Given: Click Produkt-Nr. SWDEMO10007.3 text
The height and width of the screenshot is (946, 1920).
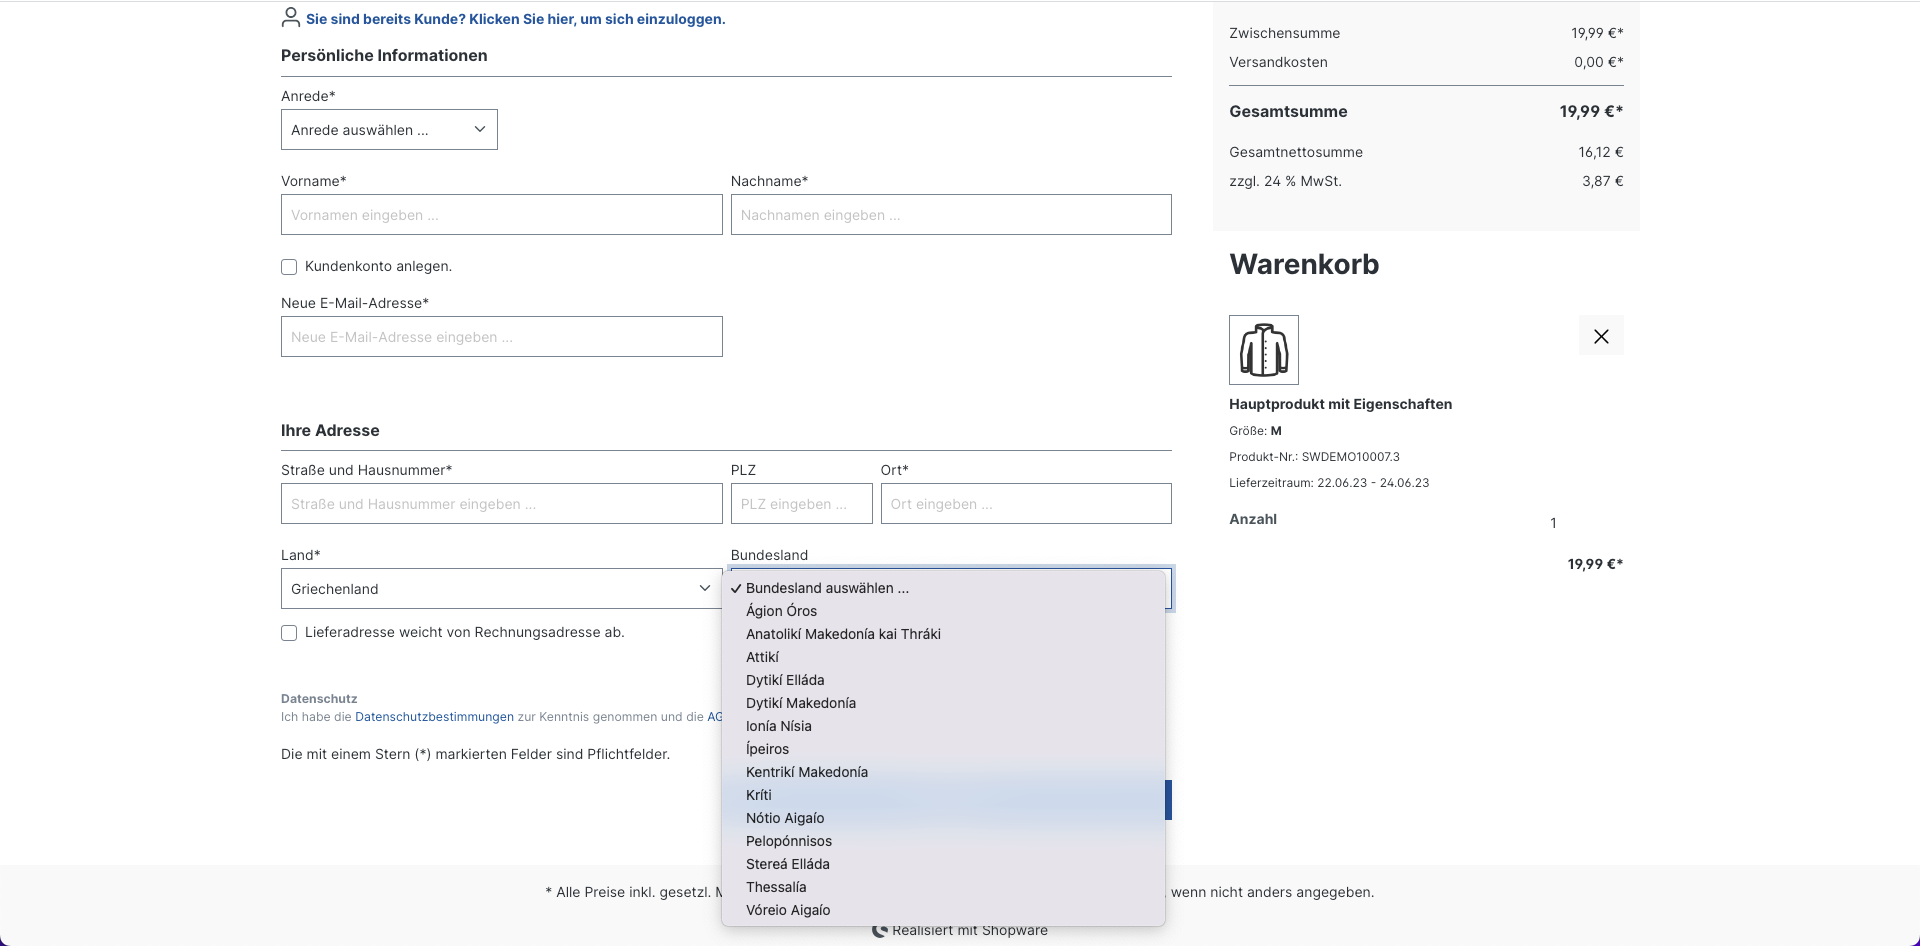Looking at the screenshot, I should pos(1314,457).
